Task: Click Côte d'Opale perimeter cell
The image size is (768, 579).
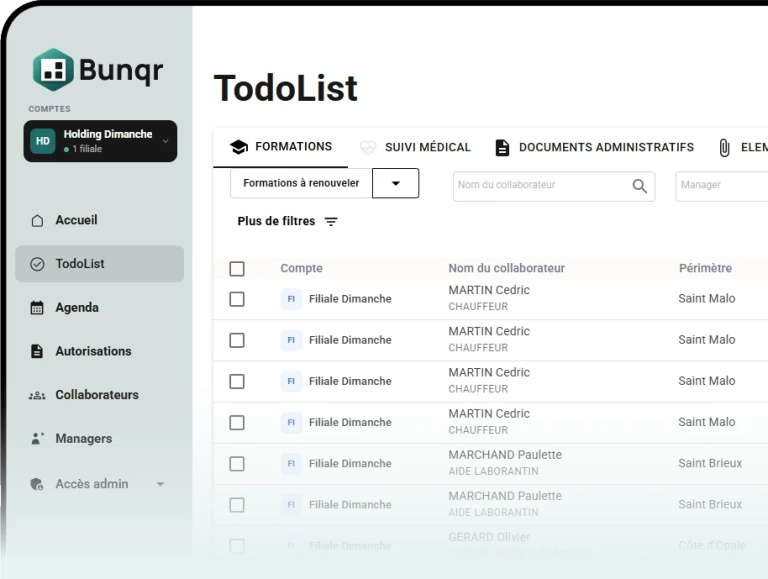Action: pyautogui.click(x=712, y=546)
